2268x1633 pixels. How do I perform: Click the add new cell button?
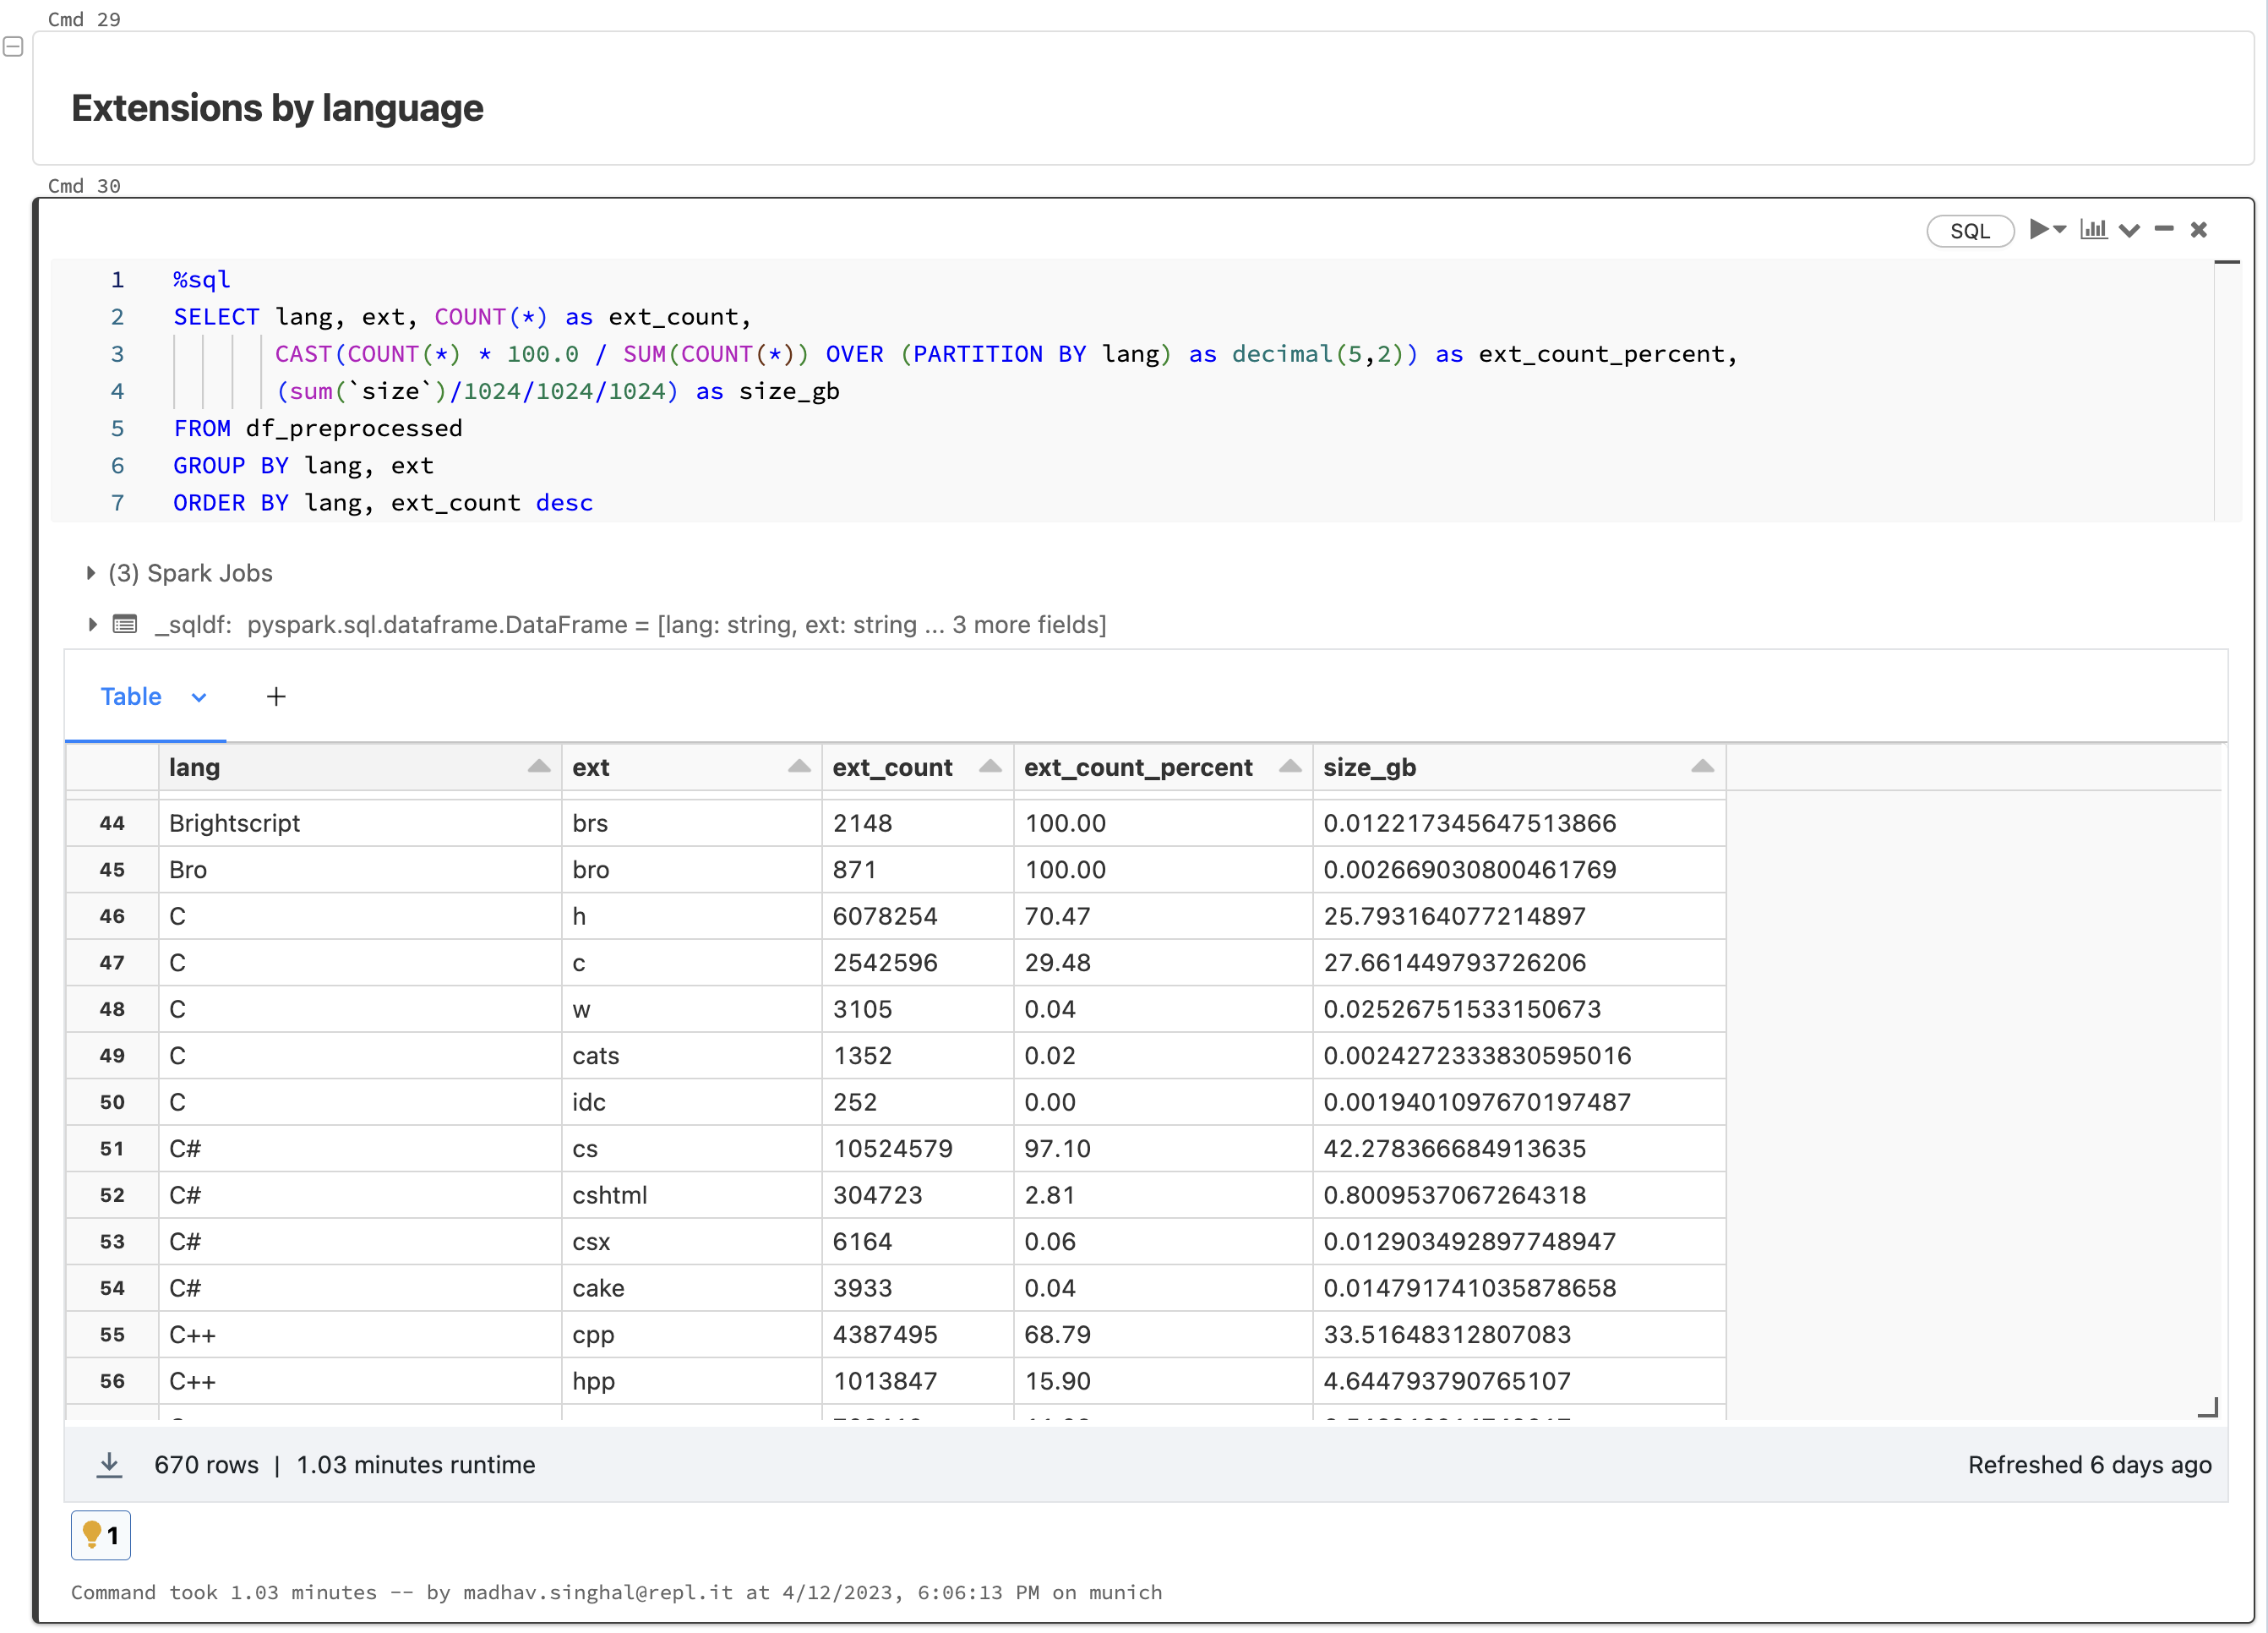coord(276,696)
